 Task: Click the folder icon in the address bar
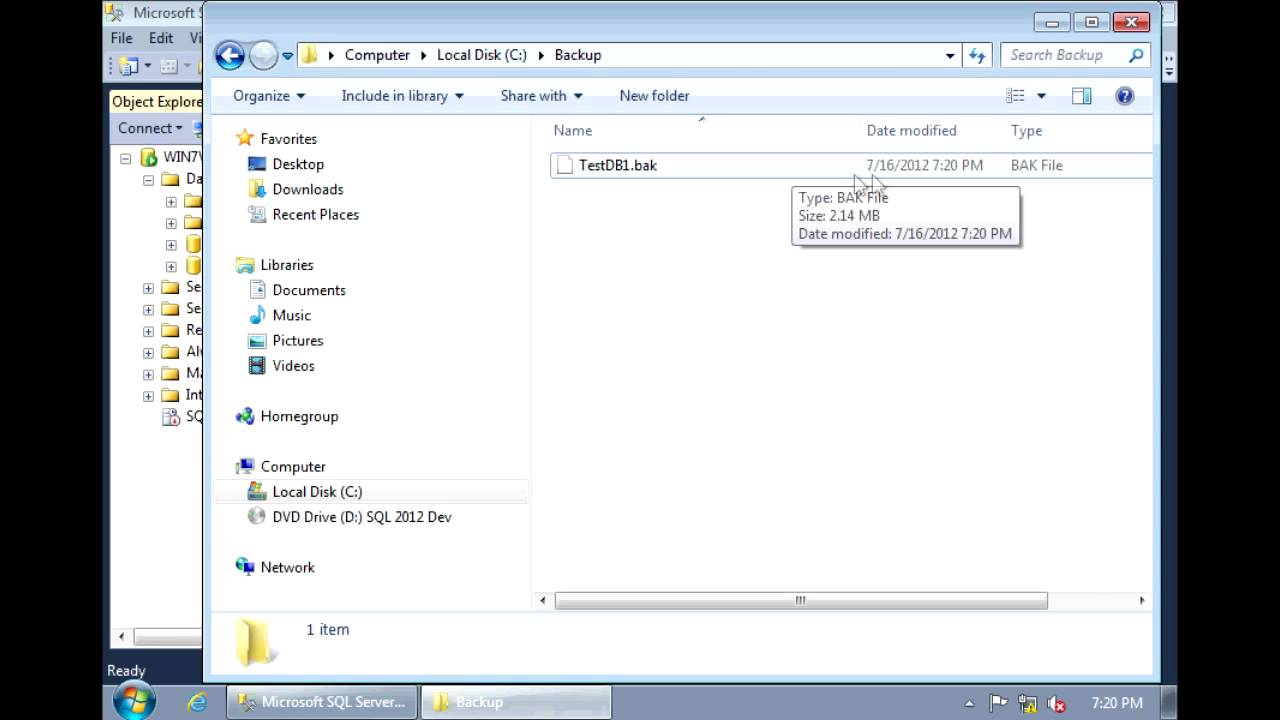pos(310,55)
